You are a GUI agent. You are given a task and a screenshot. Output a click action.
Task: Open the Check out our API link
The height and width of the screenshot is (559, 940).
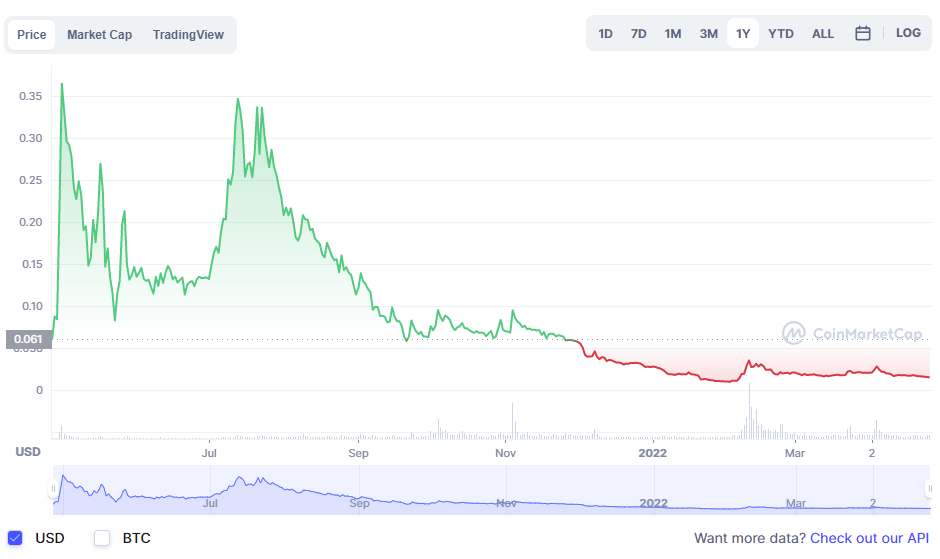coord(869,538)
